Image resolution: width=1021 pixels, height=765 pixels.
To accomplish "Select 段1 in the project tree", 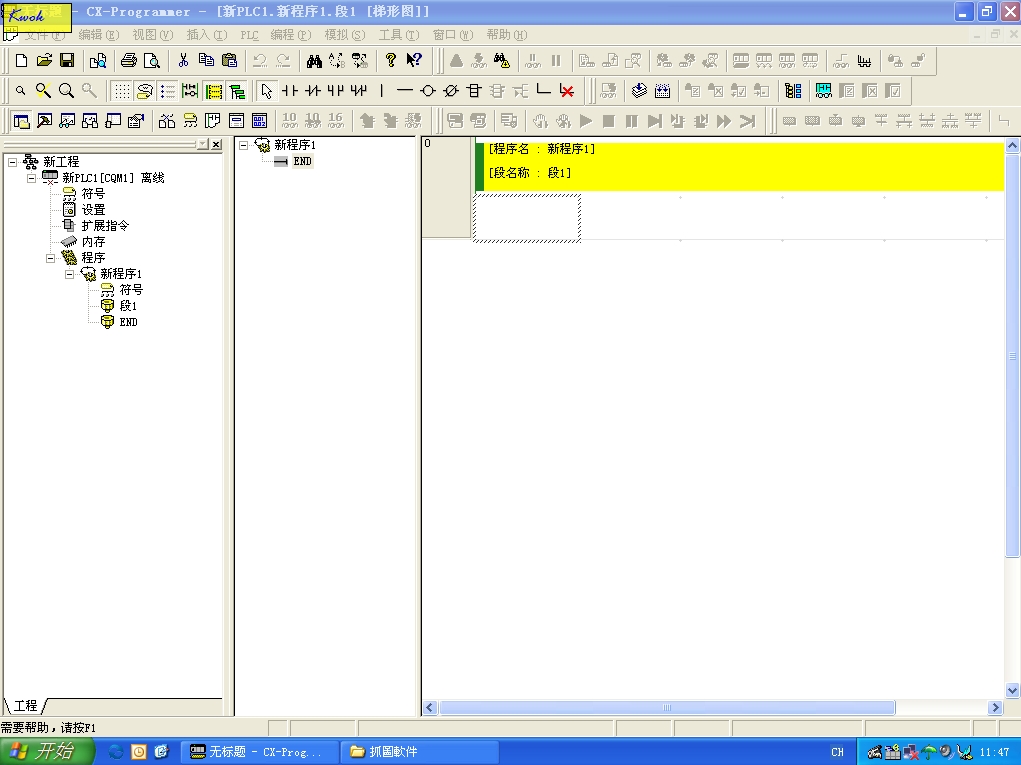I will click(x=128, y=306).
